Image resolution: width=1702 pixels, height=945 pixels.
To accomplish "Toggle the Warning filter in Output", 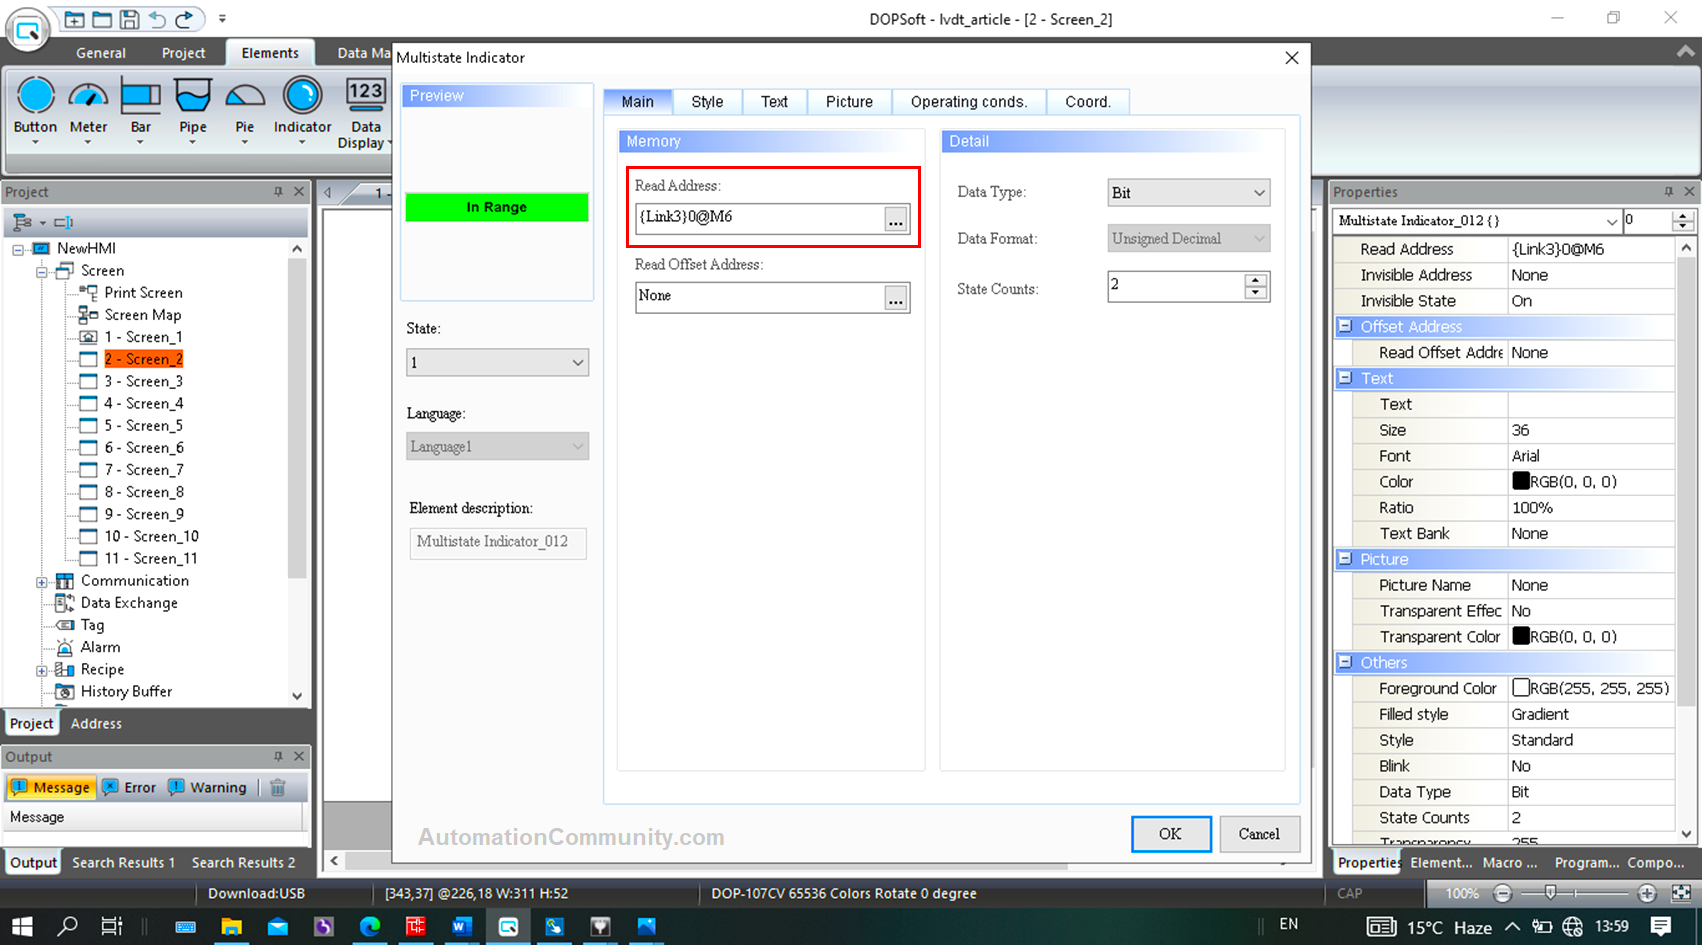I will (x=207, y=787).
